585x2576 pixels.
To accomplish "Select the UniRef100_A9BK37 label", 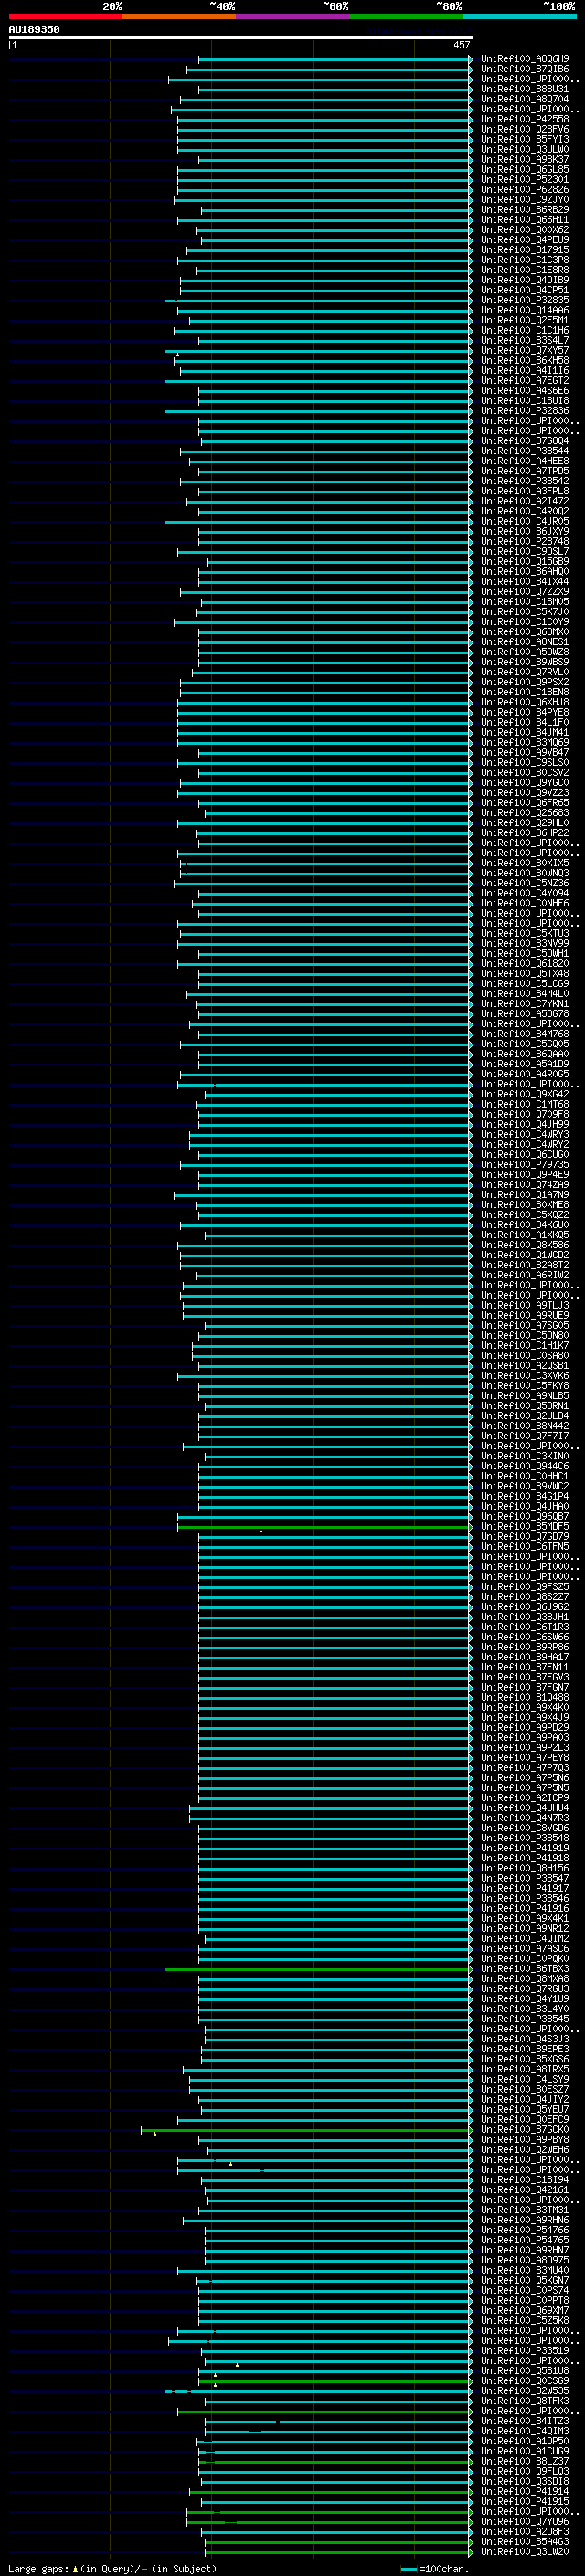I will (x=524, y=159).
